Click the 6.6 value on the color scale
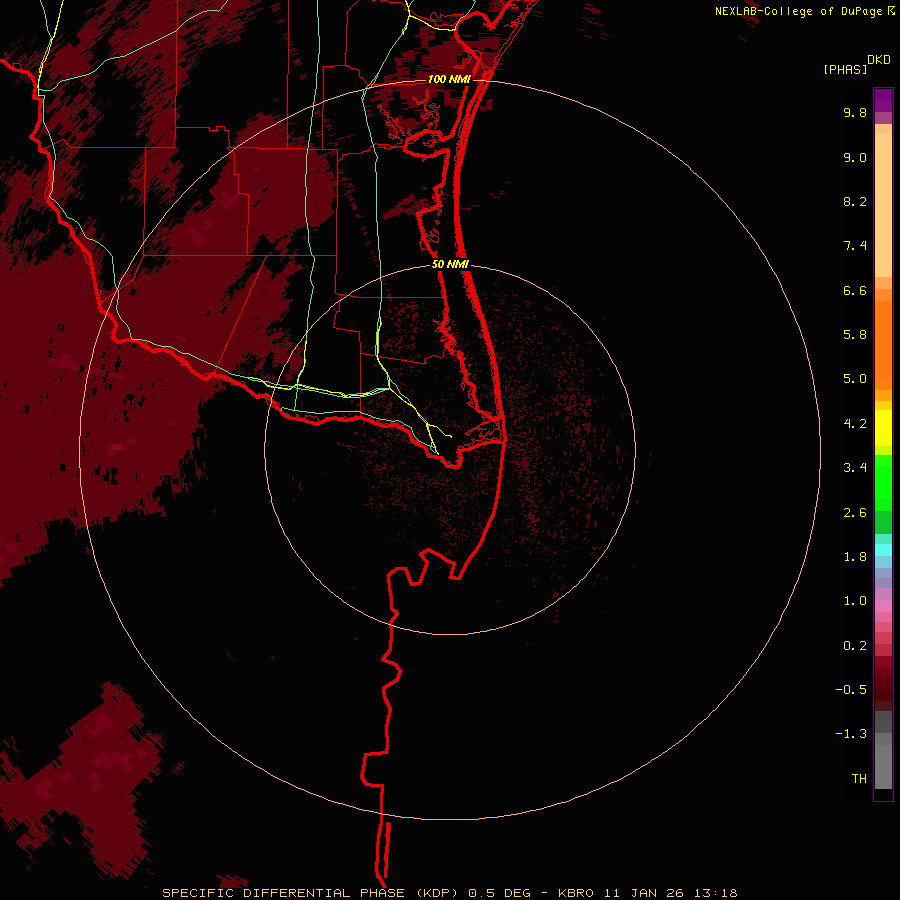 pyautogui.click(x=855, y=290)
